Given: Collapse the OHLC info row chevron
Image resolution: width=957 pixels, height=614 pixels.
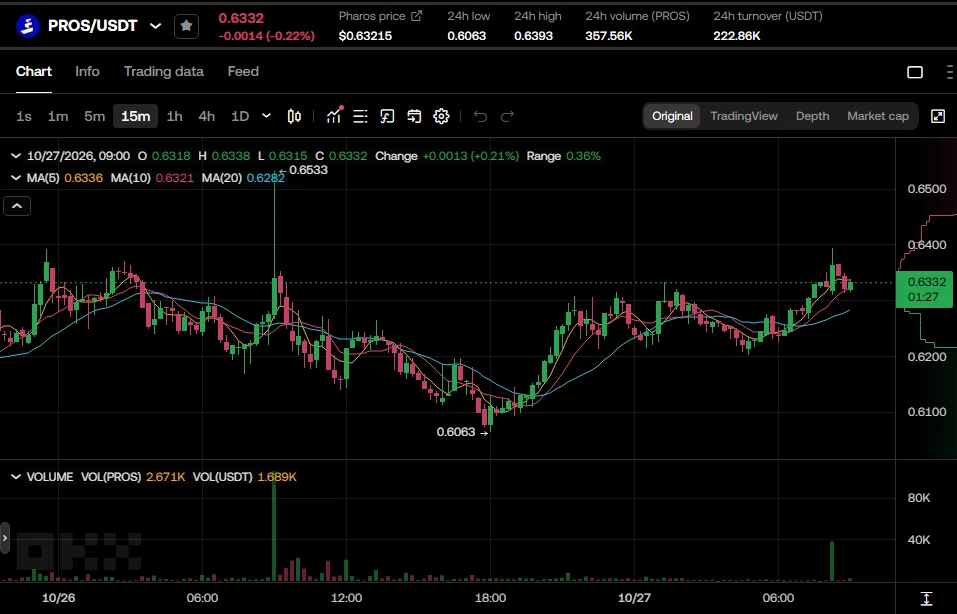Looking at the screenshot, I should click(16, 156).
